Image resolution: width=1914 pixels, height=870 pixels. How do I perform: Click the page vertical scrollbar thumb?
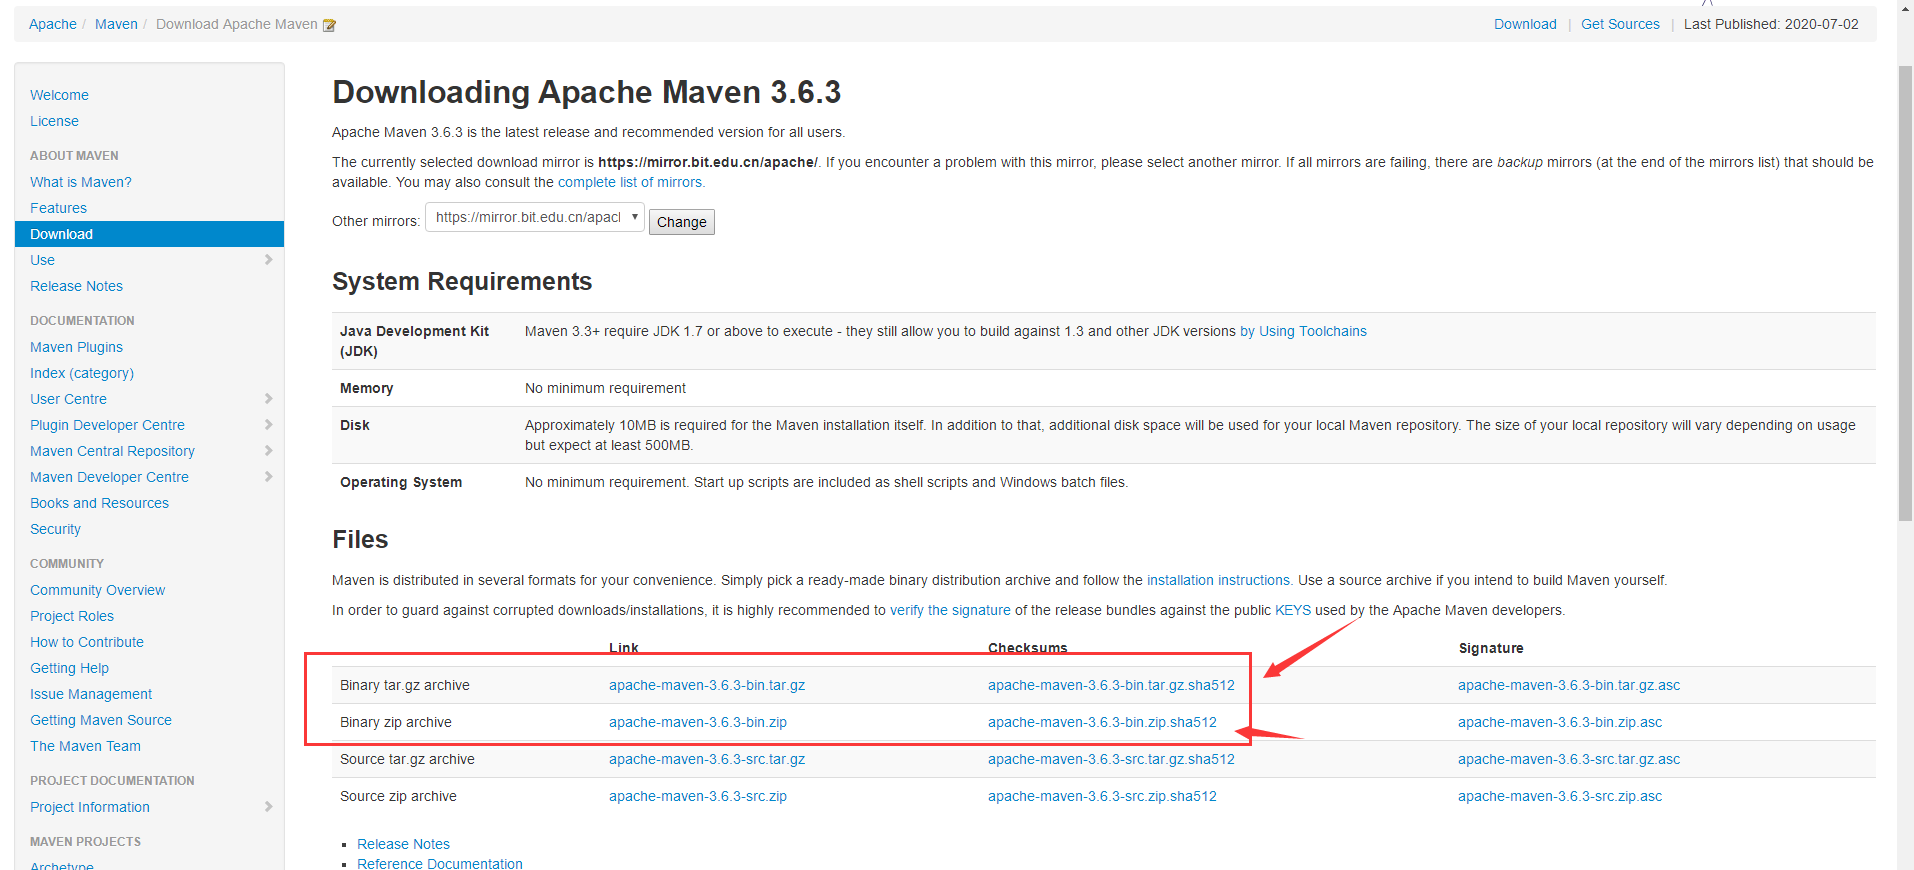click(x=1905, y=293)
